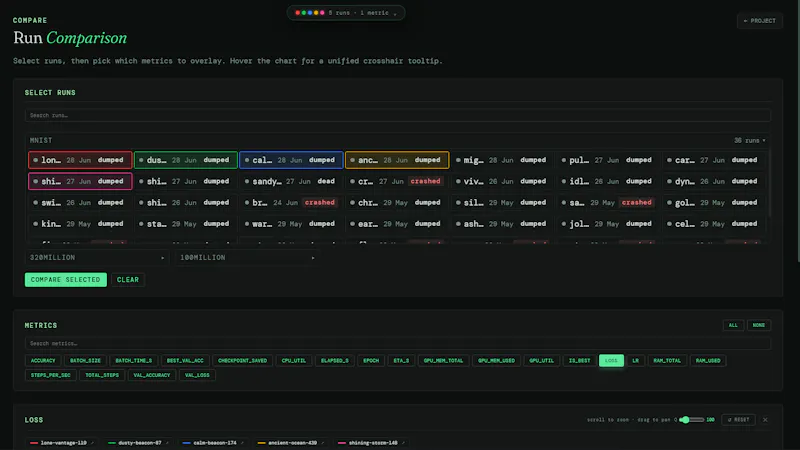The image size is (800, 450).
Task: Select the chr… 29 May run
Action: pos(397,203)
